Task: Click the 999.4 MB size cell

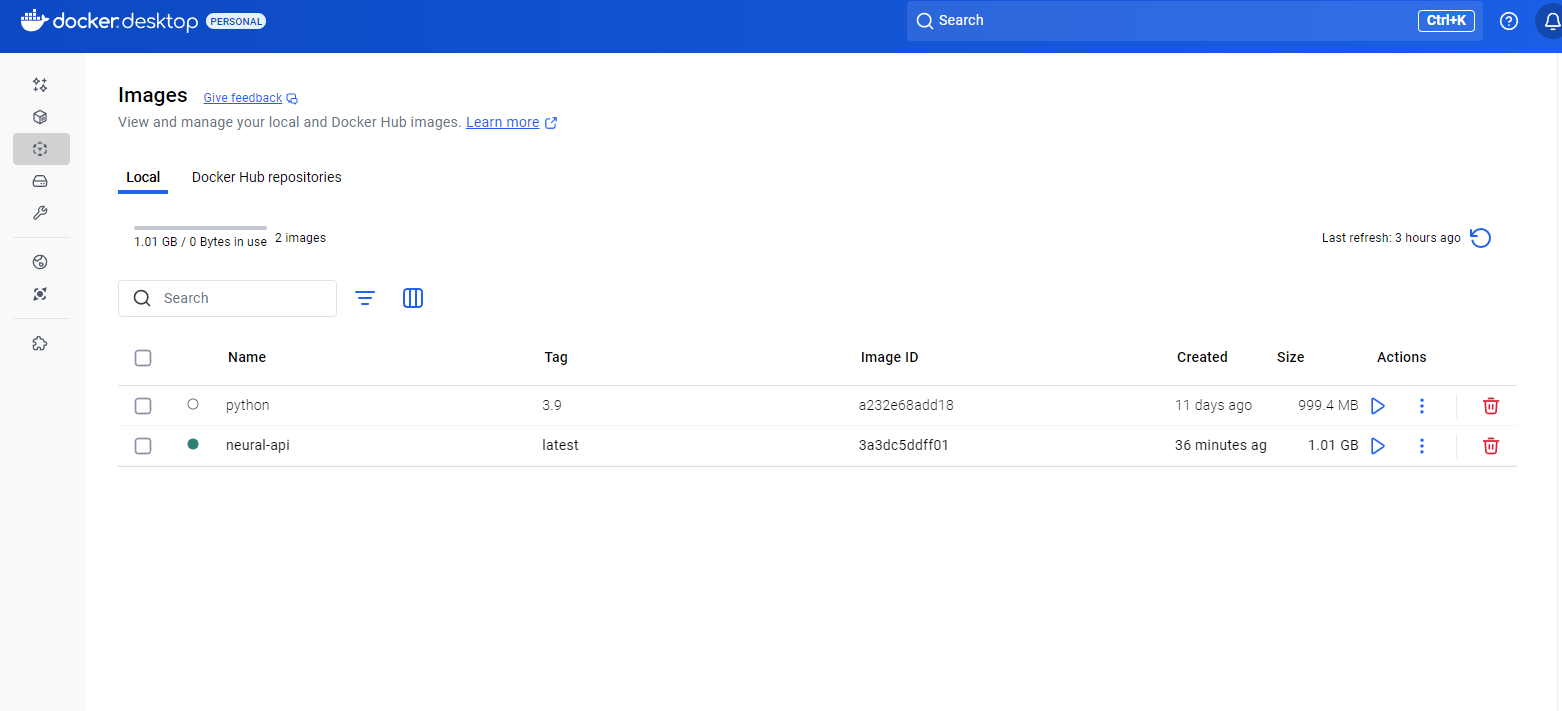Action: click(x=1328, y=405)
